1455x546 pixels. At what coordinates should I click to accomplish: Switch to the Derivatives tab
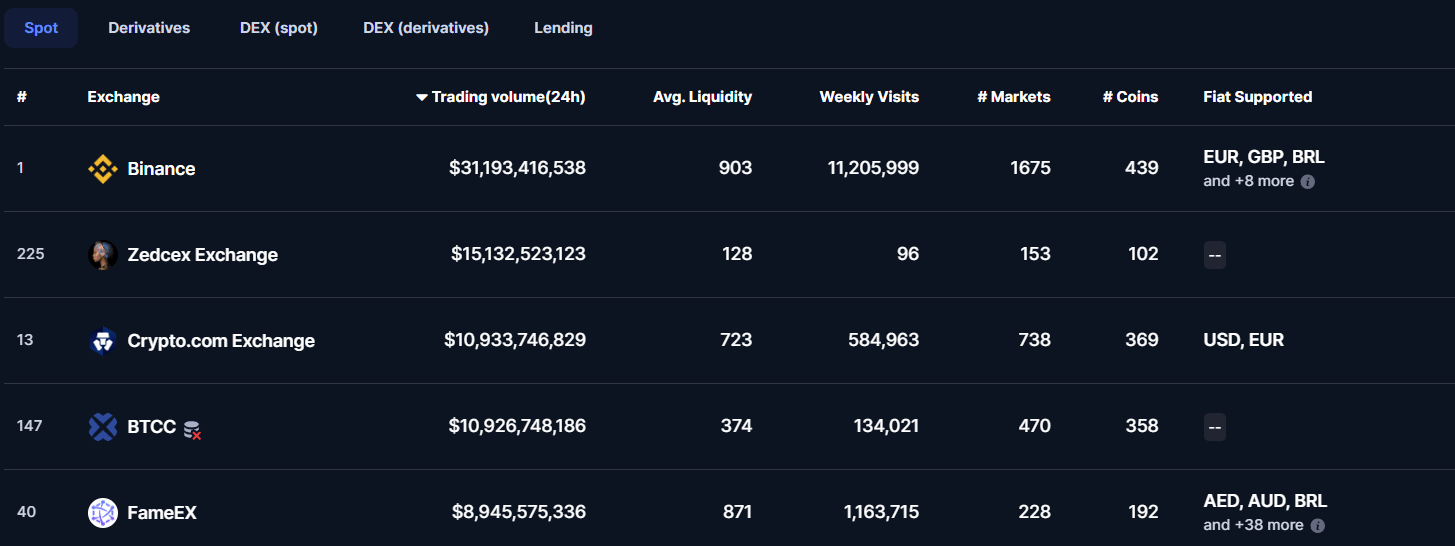tap(149, 28)
